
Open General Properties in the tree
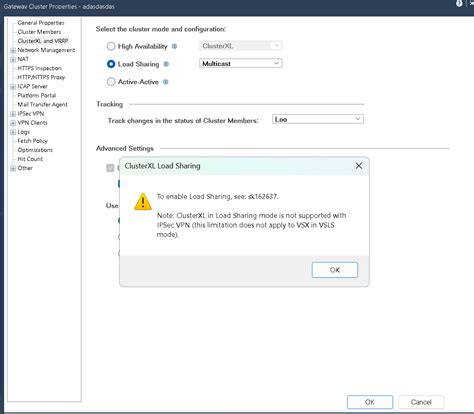pyautogui.click(x=41, y=23)
